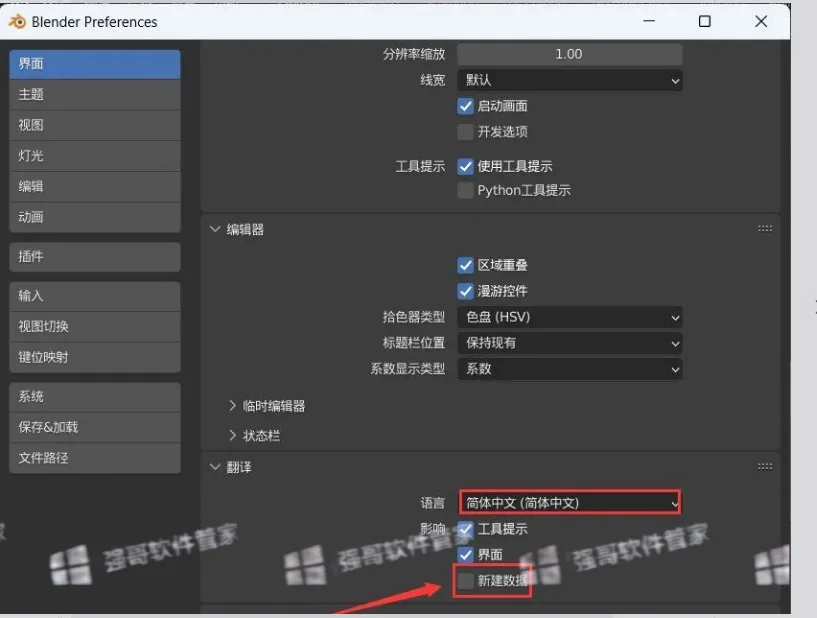Minimize the Blender Preferences window
Image resolution: width=817 pixels, height=618 pixels.
click(x=649, y=21)
